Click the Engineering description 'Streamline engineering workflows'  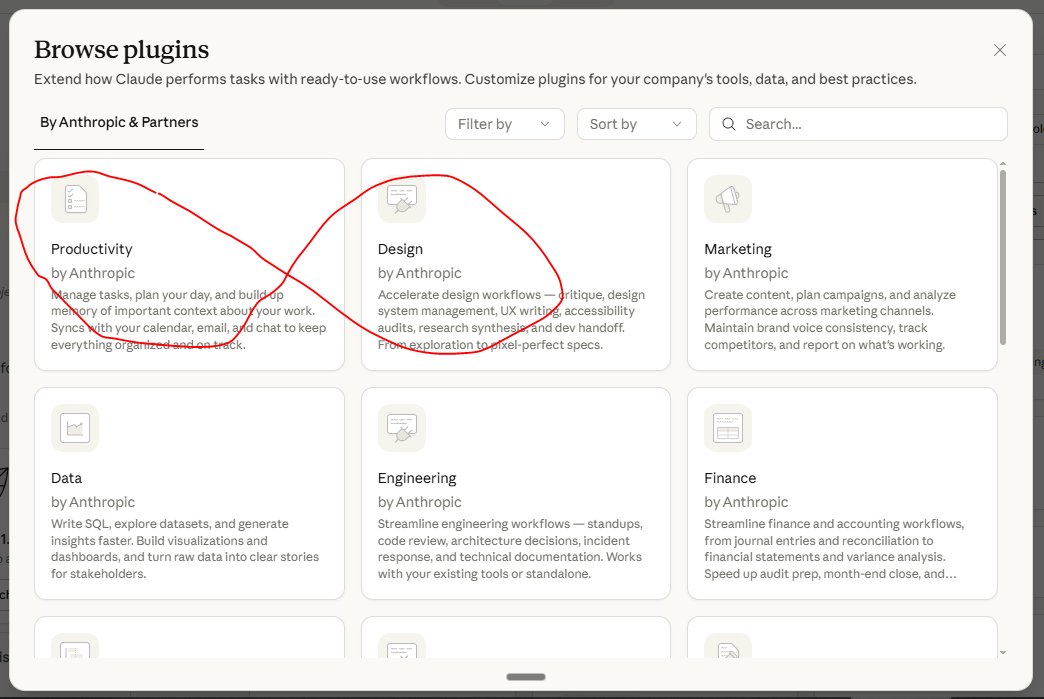coord(474,524)
